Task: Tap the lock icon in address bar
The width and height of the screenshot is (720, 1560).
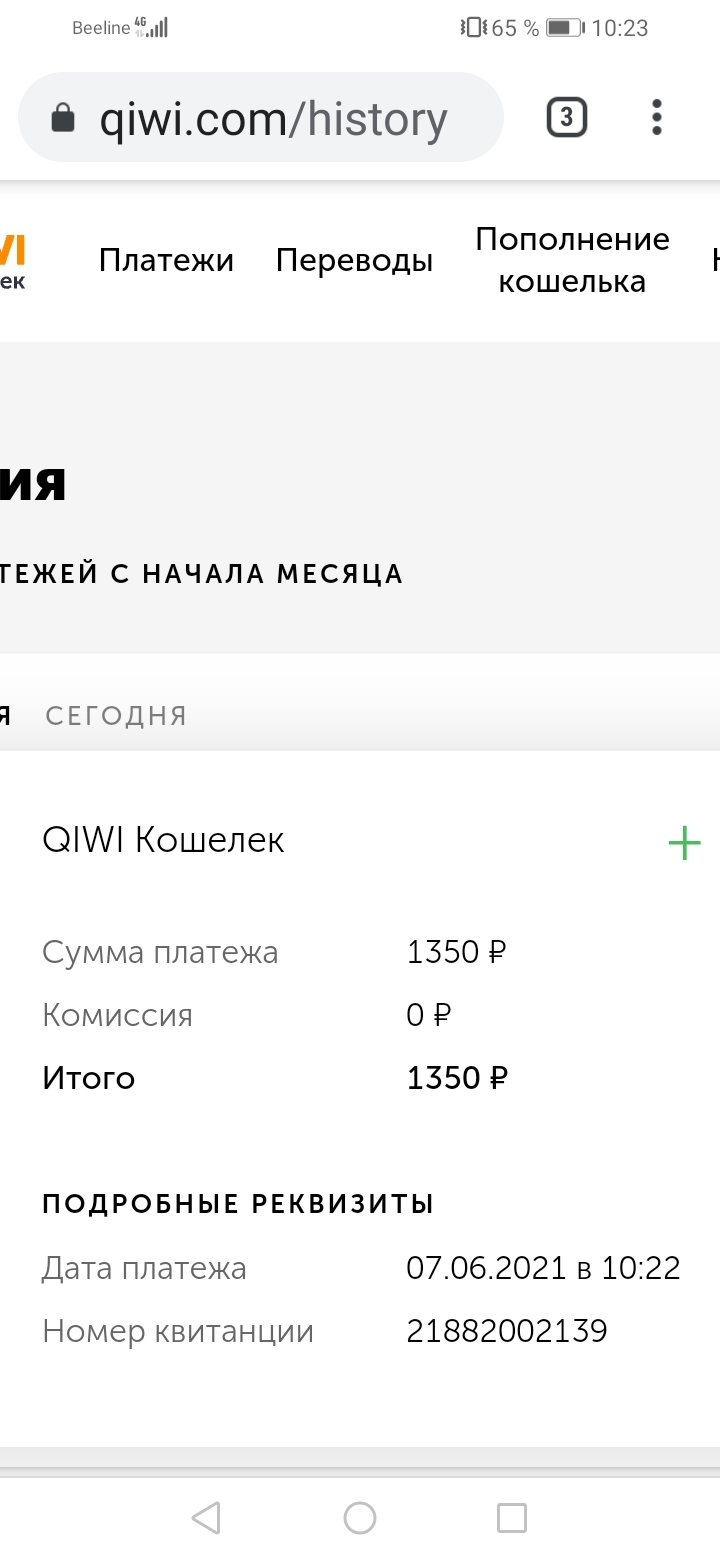Action: (x=63, y=118)
